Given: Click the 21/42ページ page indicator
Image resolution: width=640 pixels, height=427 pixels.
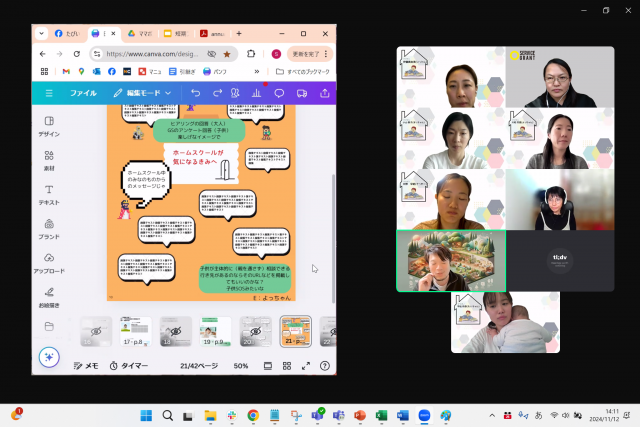Looking at the screenshot, I should [199, 366].
